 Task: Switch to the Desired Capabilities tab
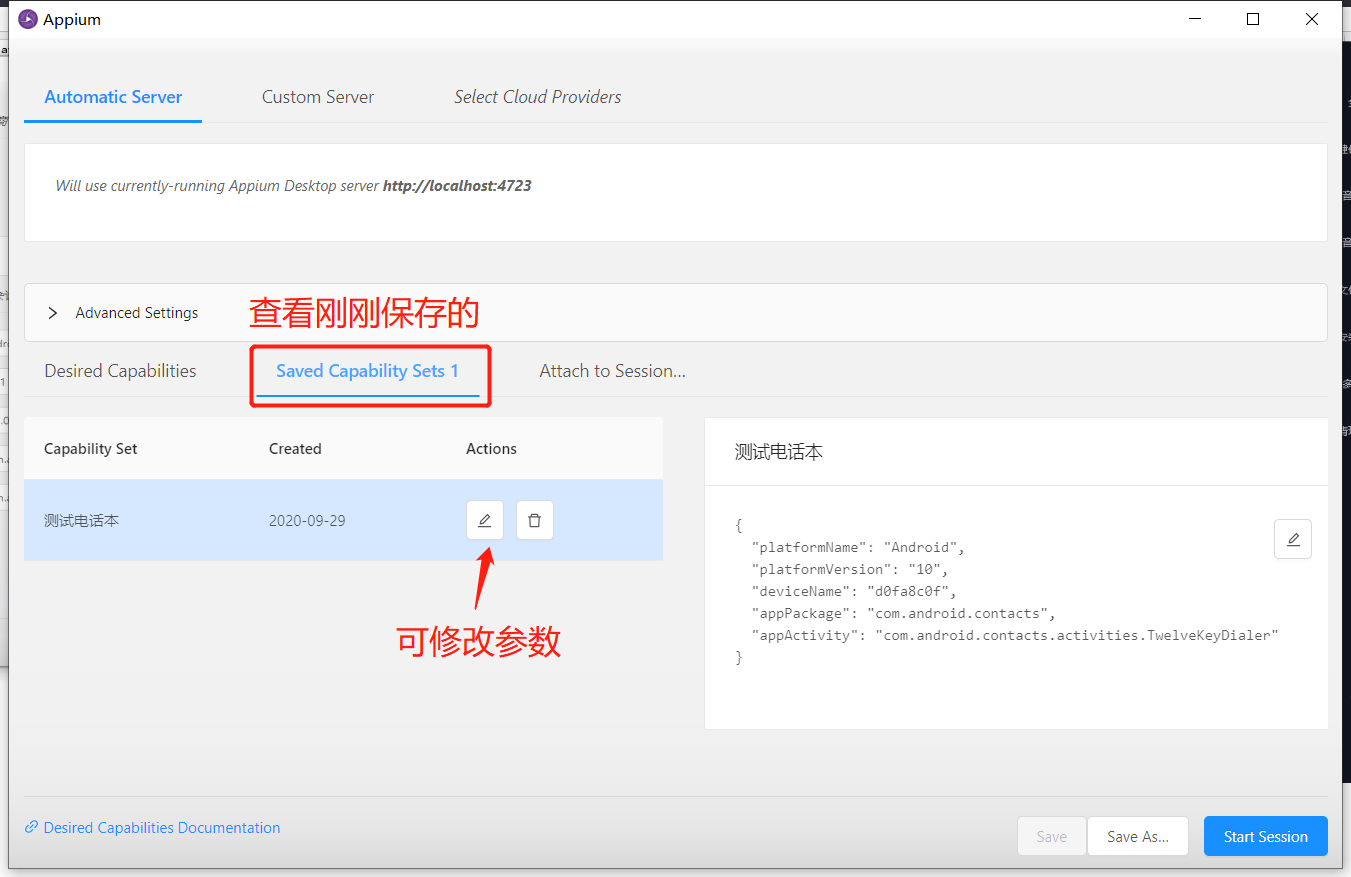pos(120,371)
